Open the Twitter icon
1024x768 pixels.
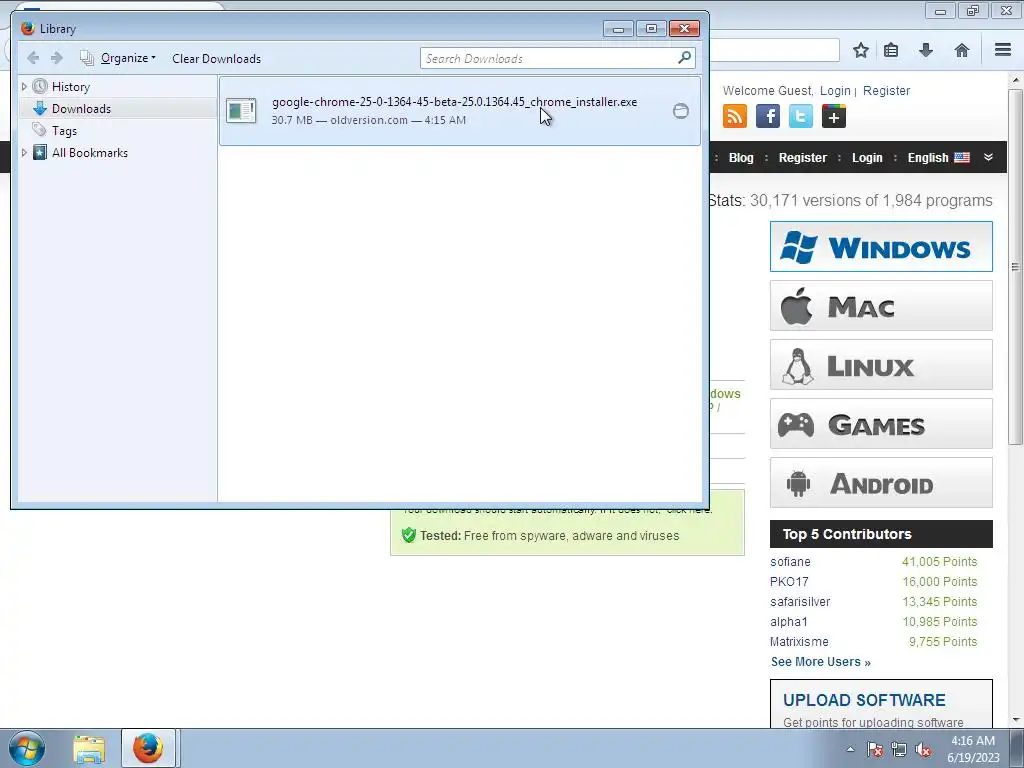pyautogui.click(x=801, y=116)
